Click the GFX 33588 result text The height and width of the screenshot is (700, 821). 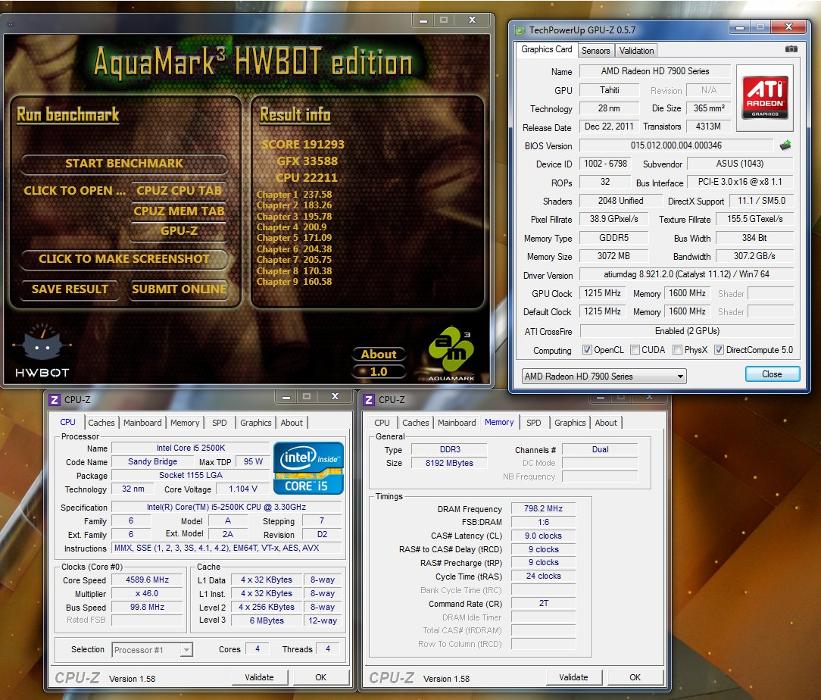click(307, 161)
